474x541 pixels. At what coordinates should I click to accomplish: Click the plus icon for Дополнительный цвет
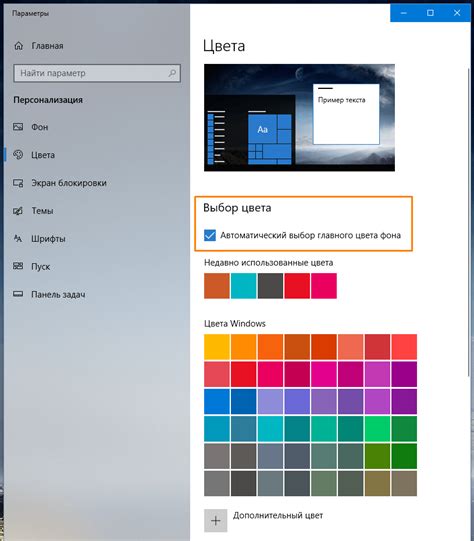tap(216, 520)
